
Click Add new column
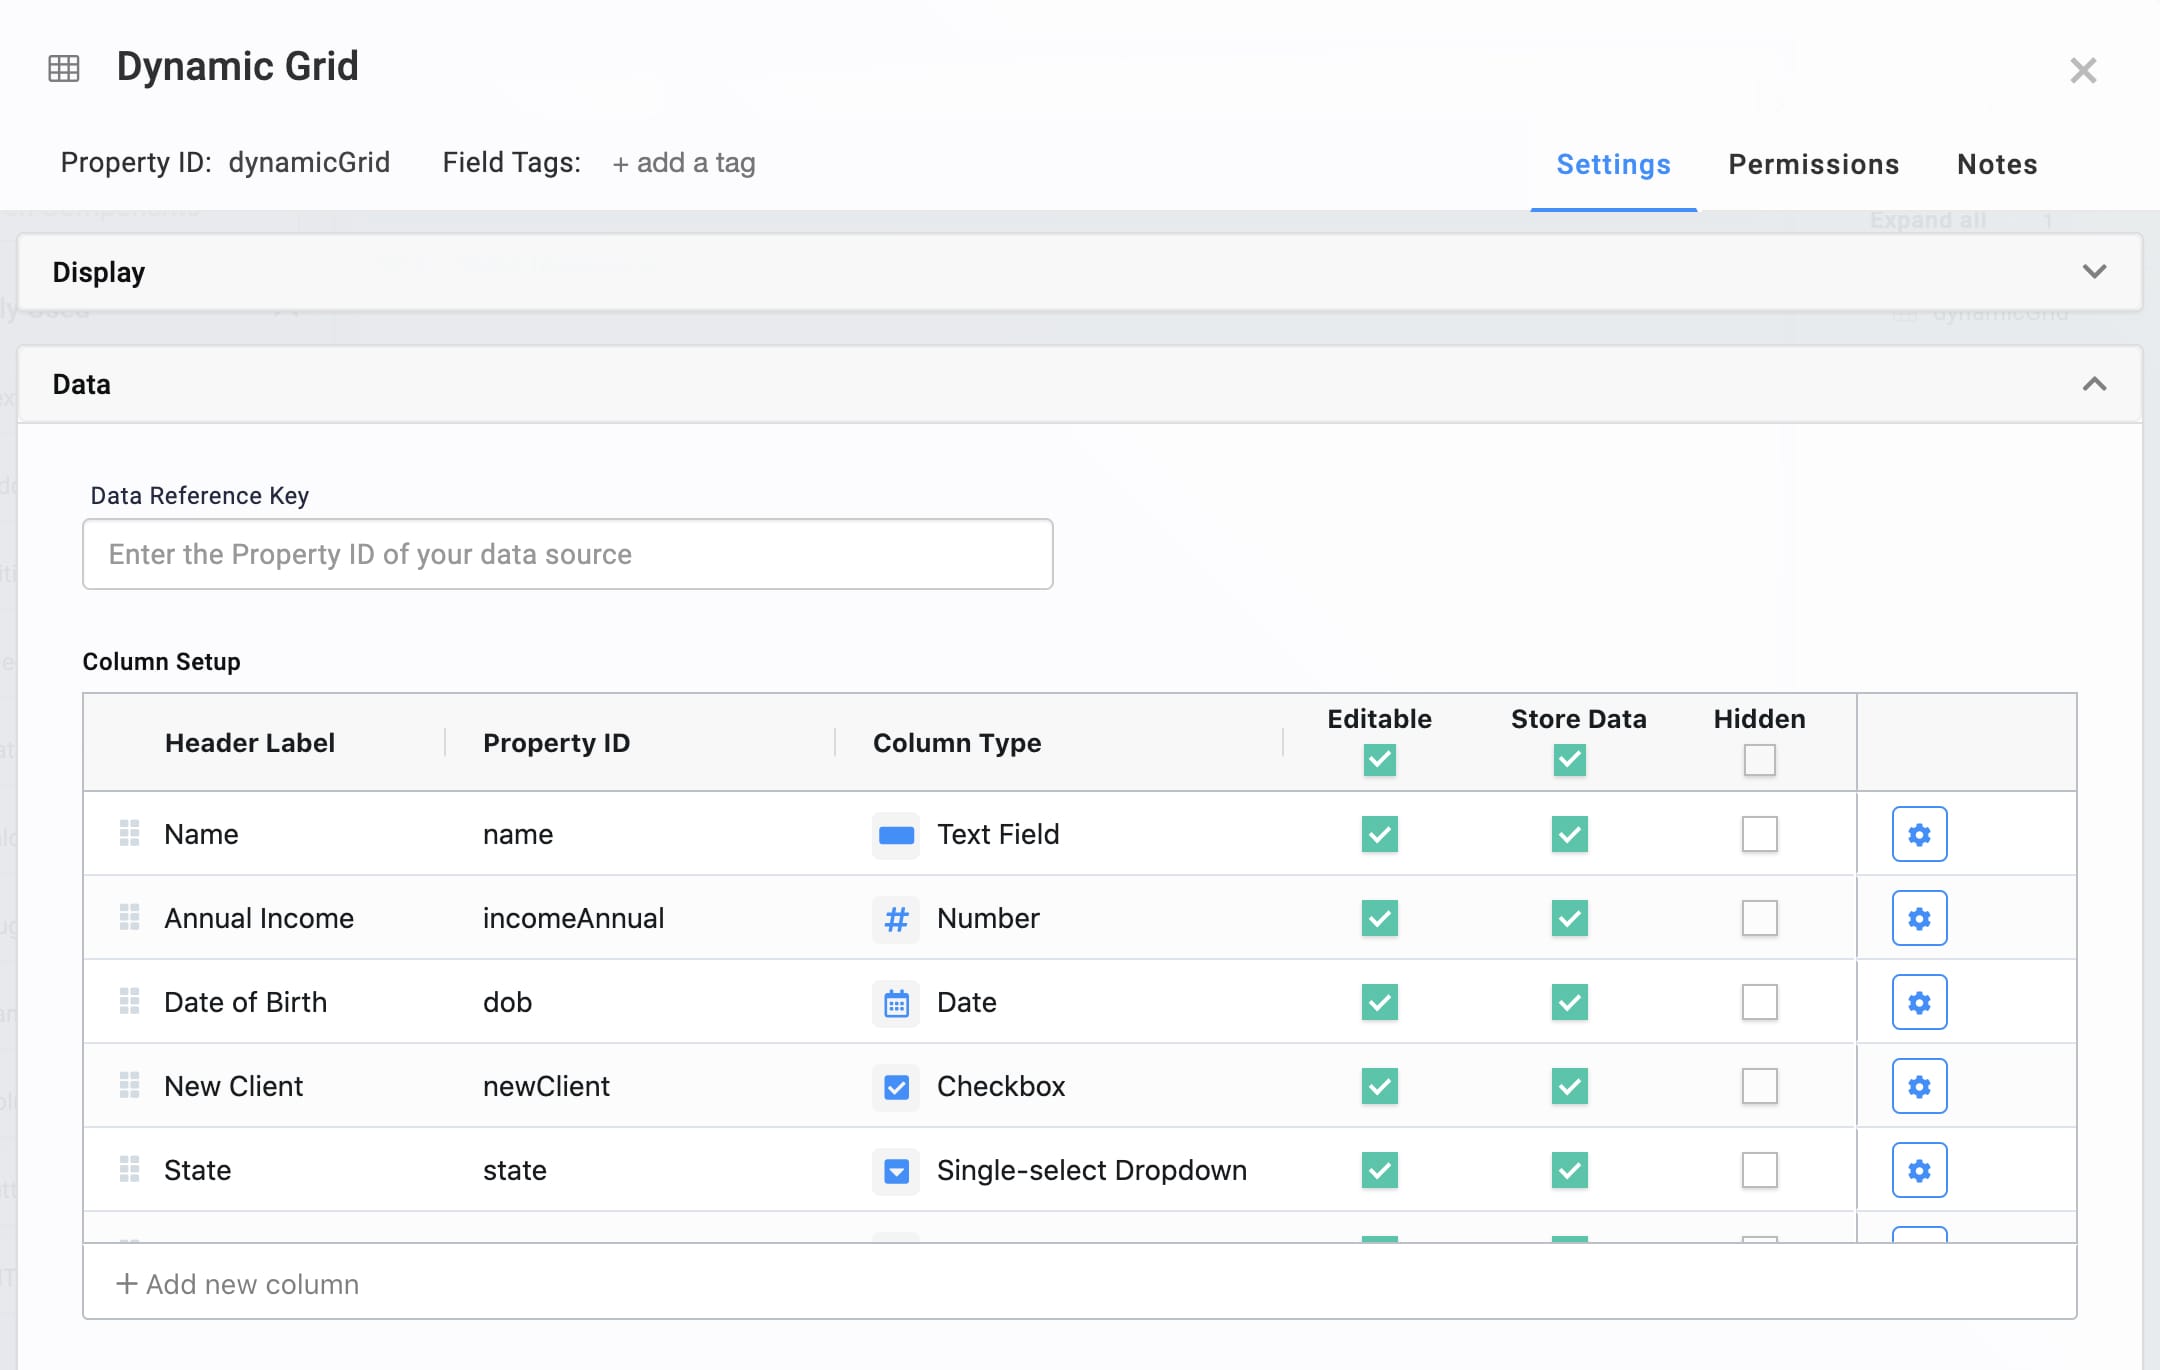pyautogui.click(x=237, y=1284)
